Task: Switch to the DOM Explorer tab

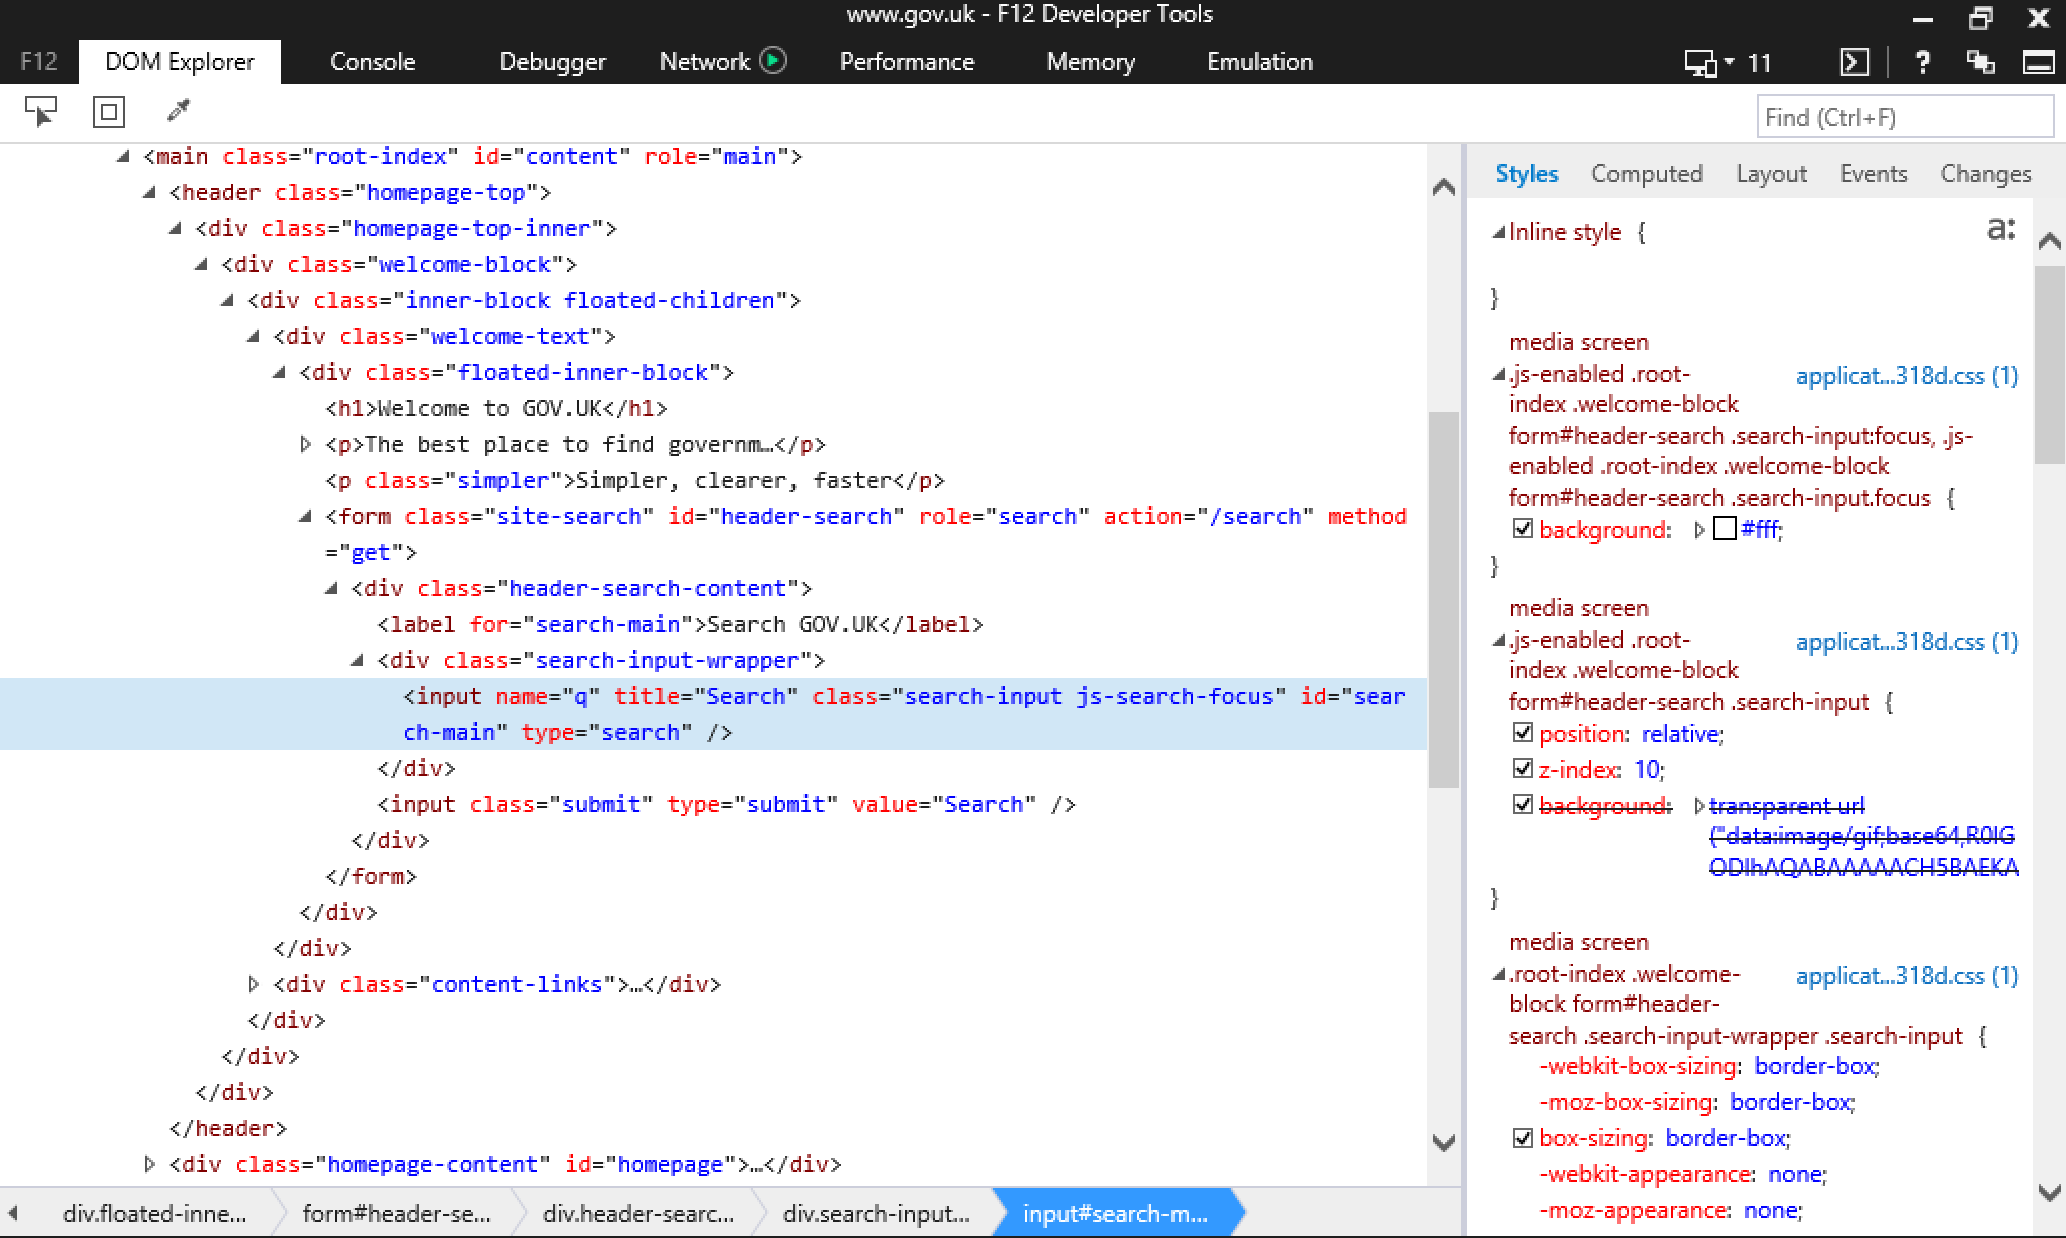Action: (x=180, y=62)
